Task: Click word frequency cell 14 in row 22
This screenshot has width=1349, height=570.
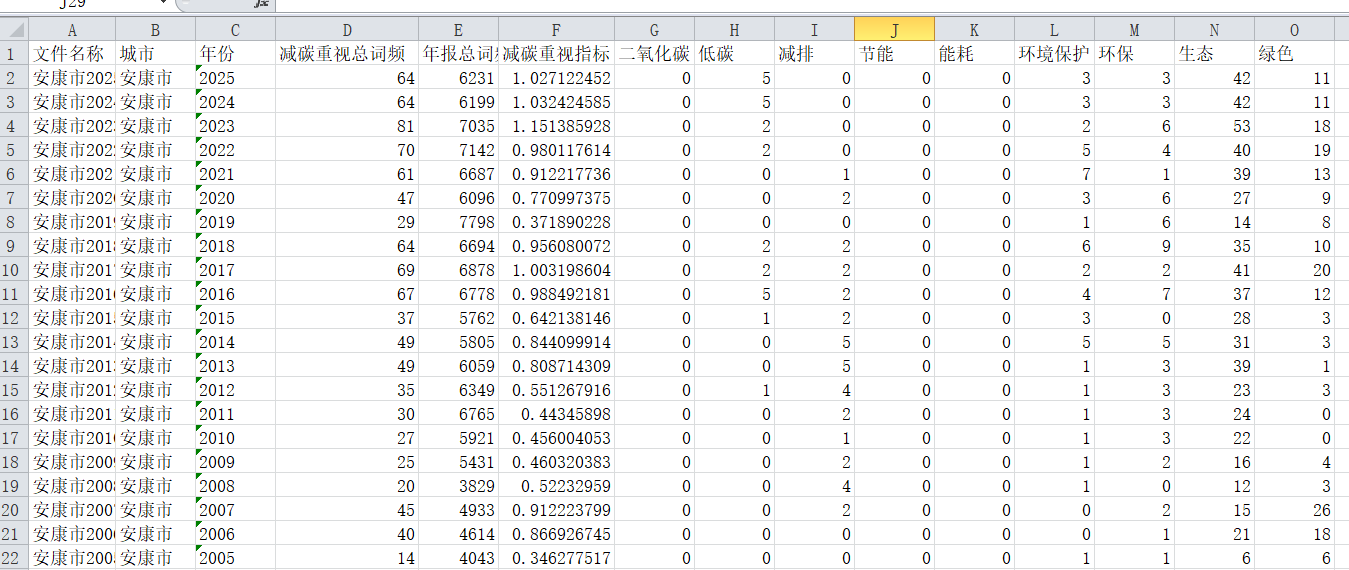Action: pyautogui.click(x=346, y=558)
